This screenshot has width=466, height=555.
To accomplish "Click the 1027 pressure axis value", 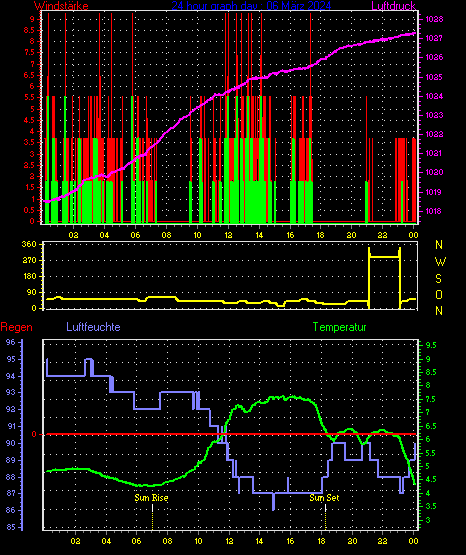I will point(434,38).
